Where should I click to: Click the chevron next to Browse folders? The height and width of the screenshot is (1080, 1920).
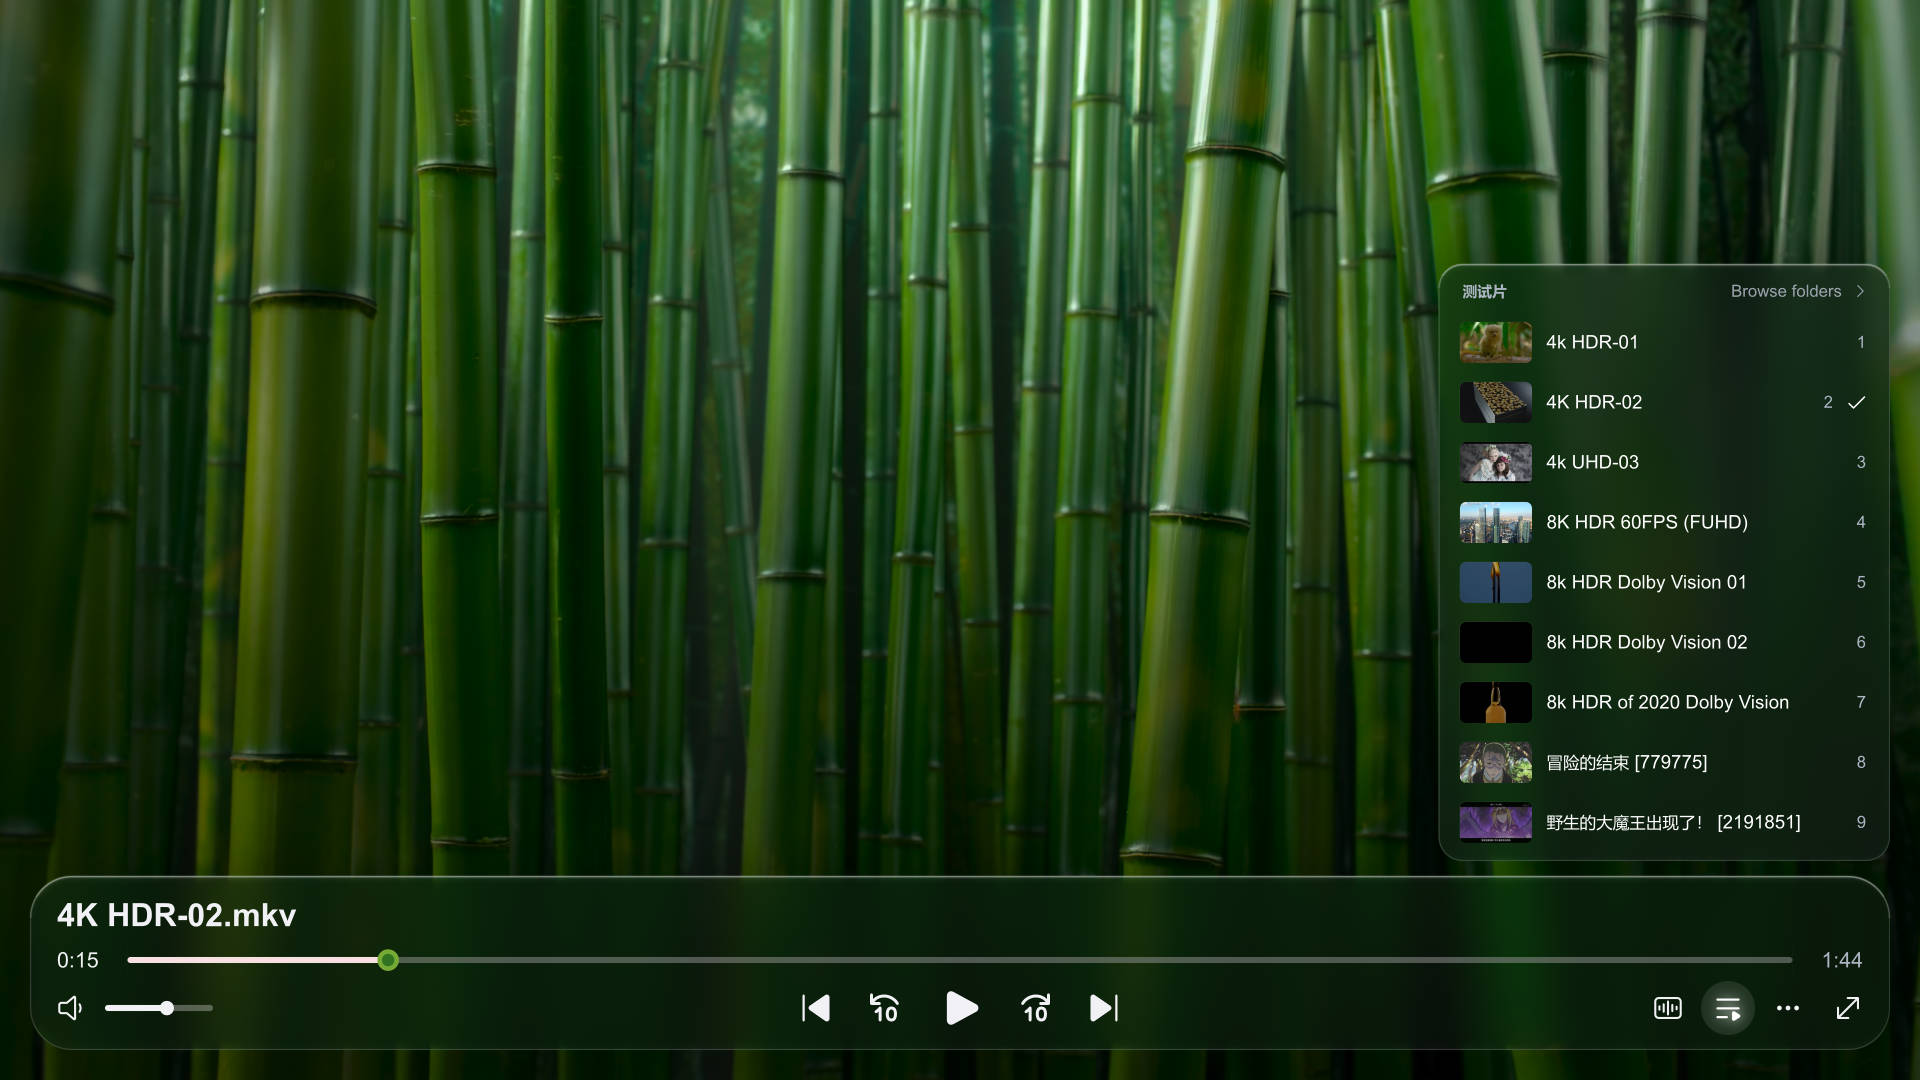point(1860,291)
